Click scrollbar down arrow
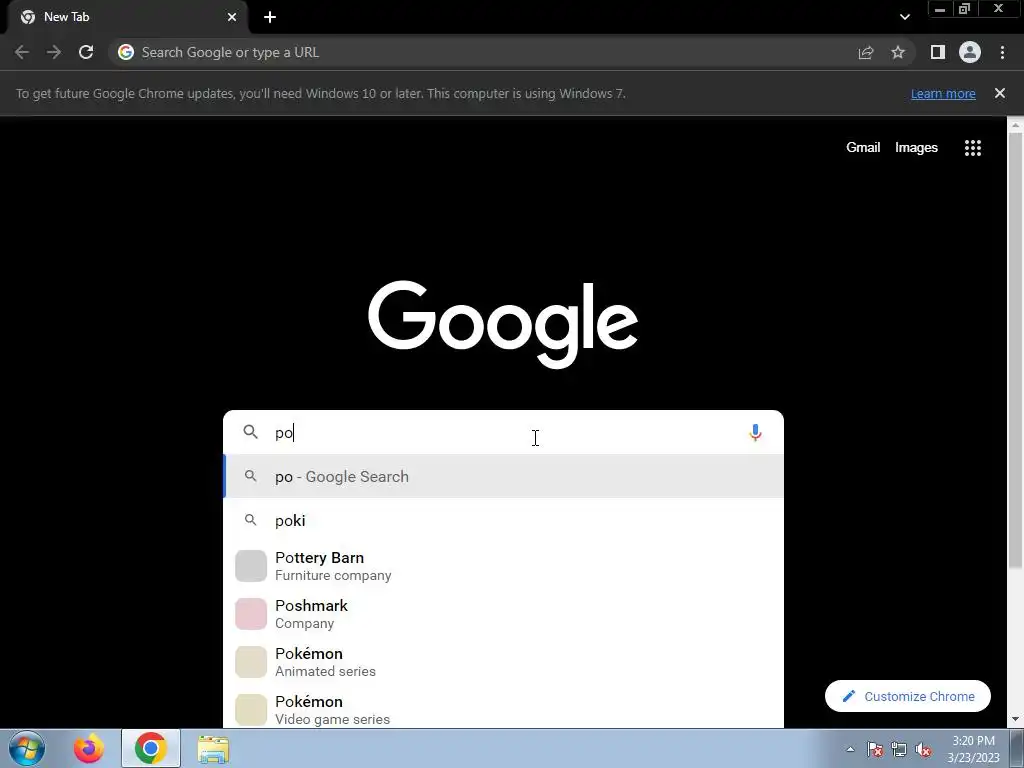 (x=1015, y=720)
